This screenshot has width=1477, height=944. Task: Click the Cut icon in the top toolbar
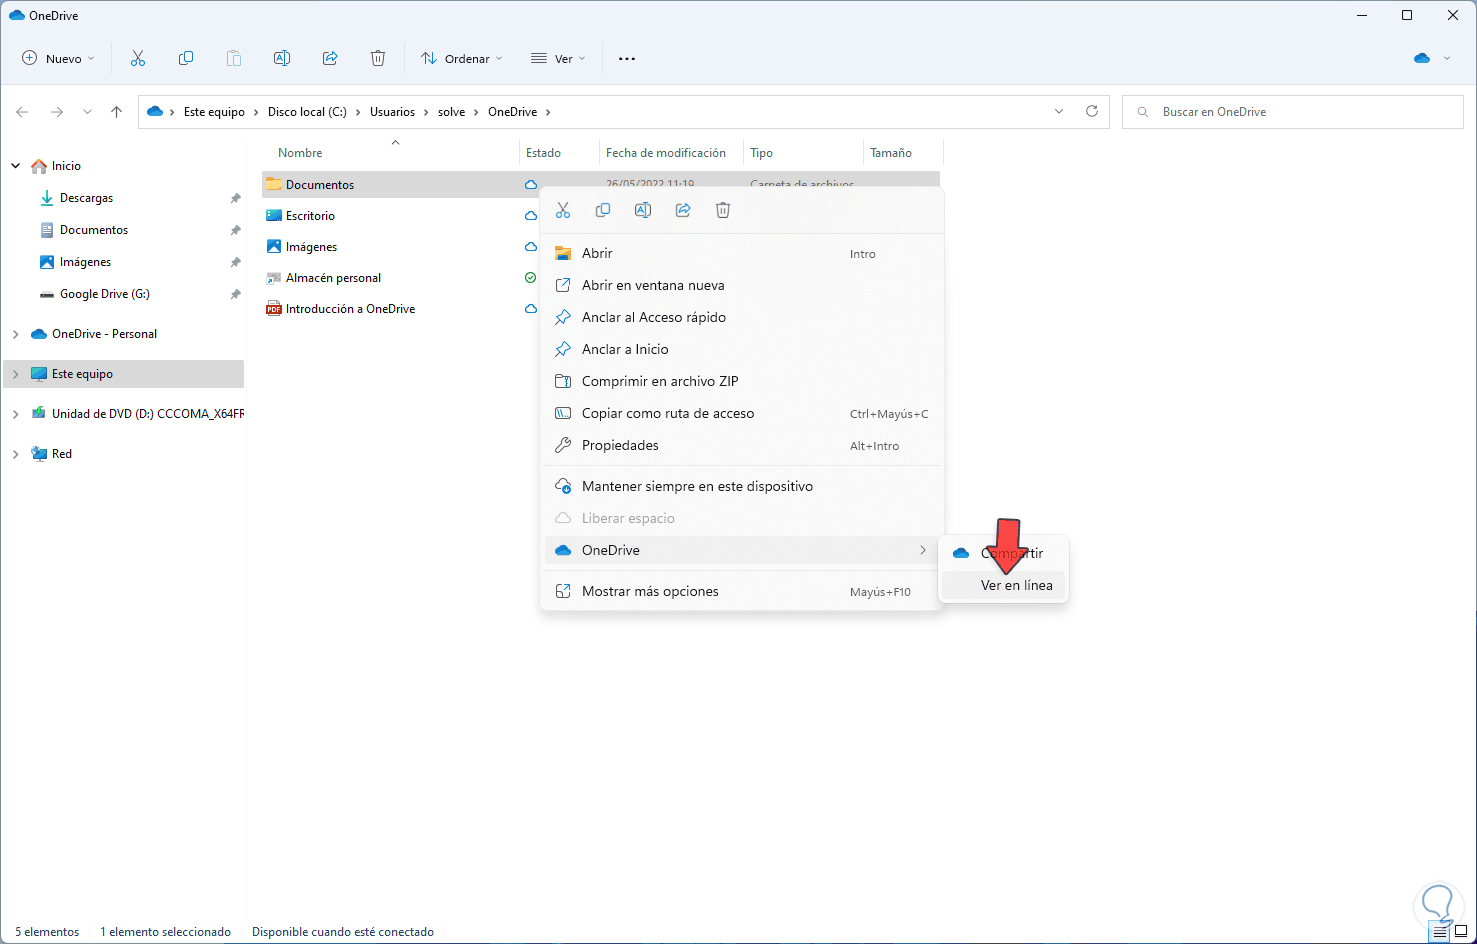pyautogui.click(x=138, y=58)
